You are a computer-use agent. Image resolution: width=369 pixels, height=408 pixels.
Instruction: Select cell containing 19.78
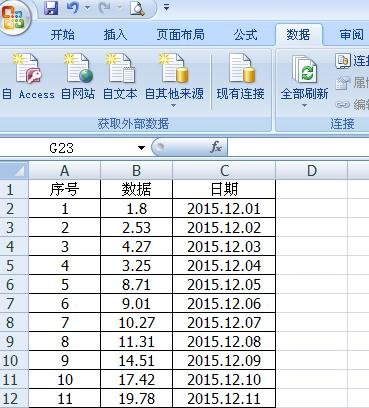[x=136, y=399]
